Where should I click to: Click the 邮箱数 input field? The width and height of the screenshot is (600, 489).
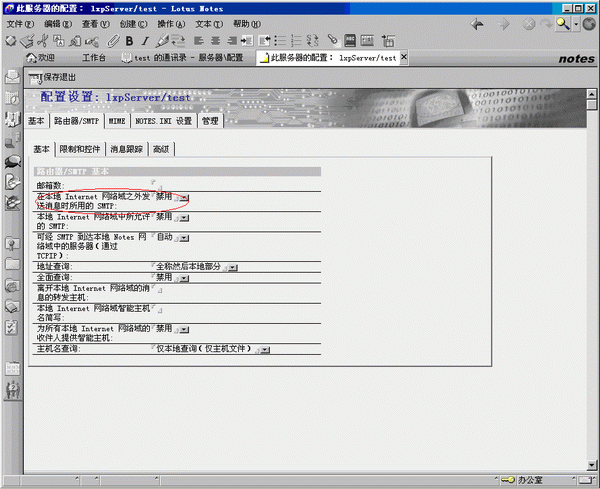[155, 185]
